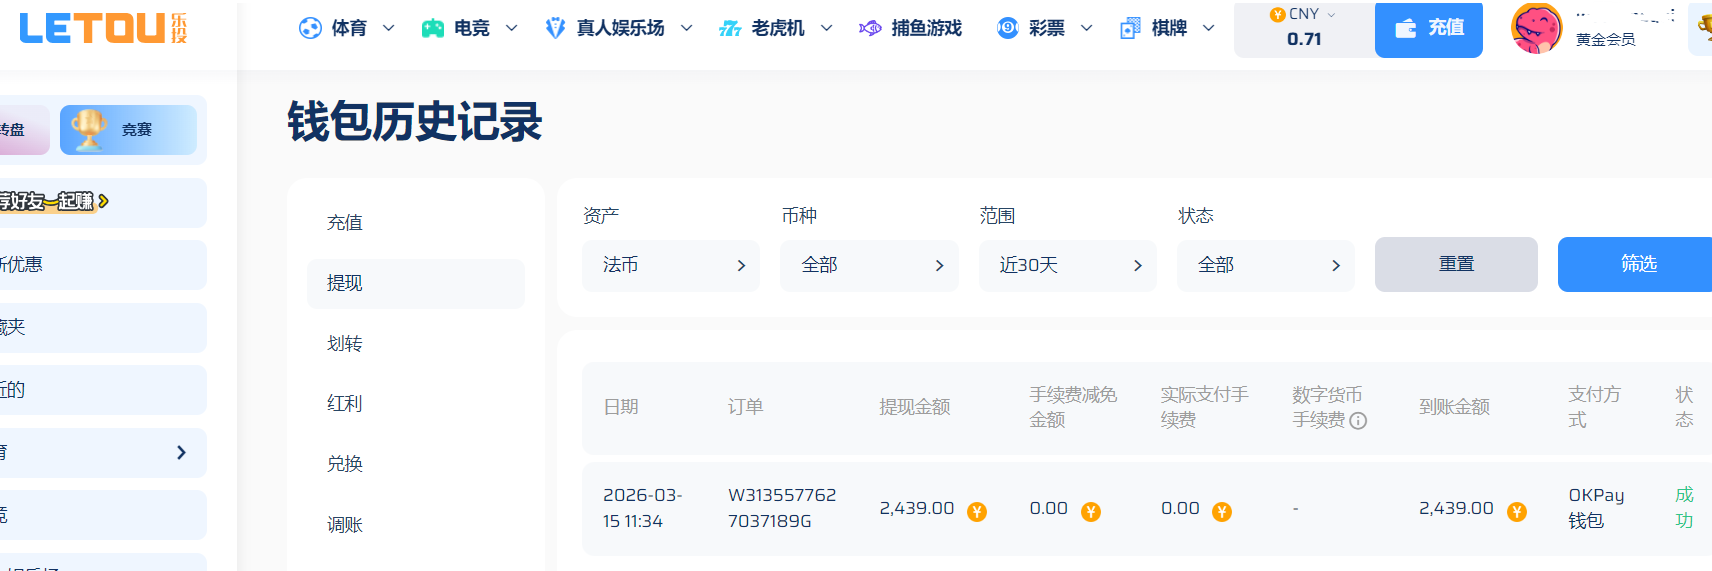1712x571 pixels.
Task: Open the 资产 dropdown showing 法币
Action: pyautogui.click(x=670, y=265)
